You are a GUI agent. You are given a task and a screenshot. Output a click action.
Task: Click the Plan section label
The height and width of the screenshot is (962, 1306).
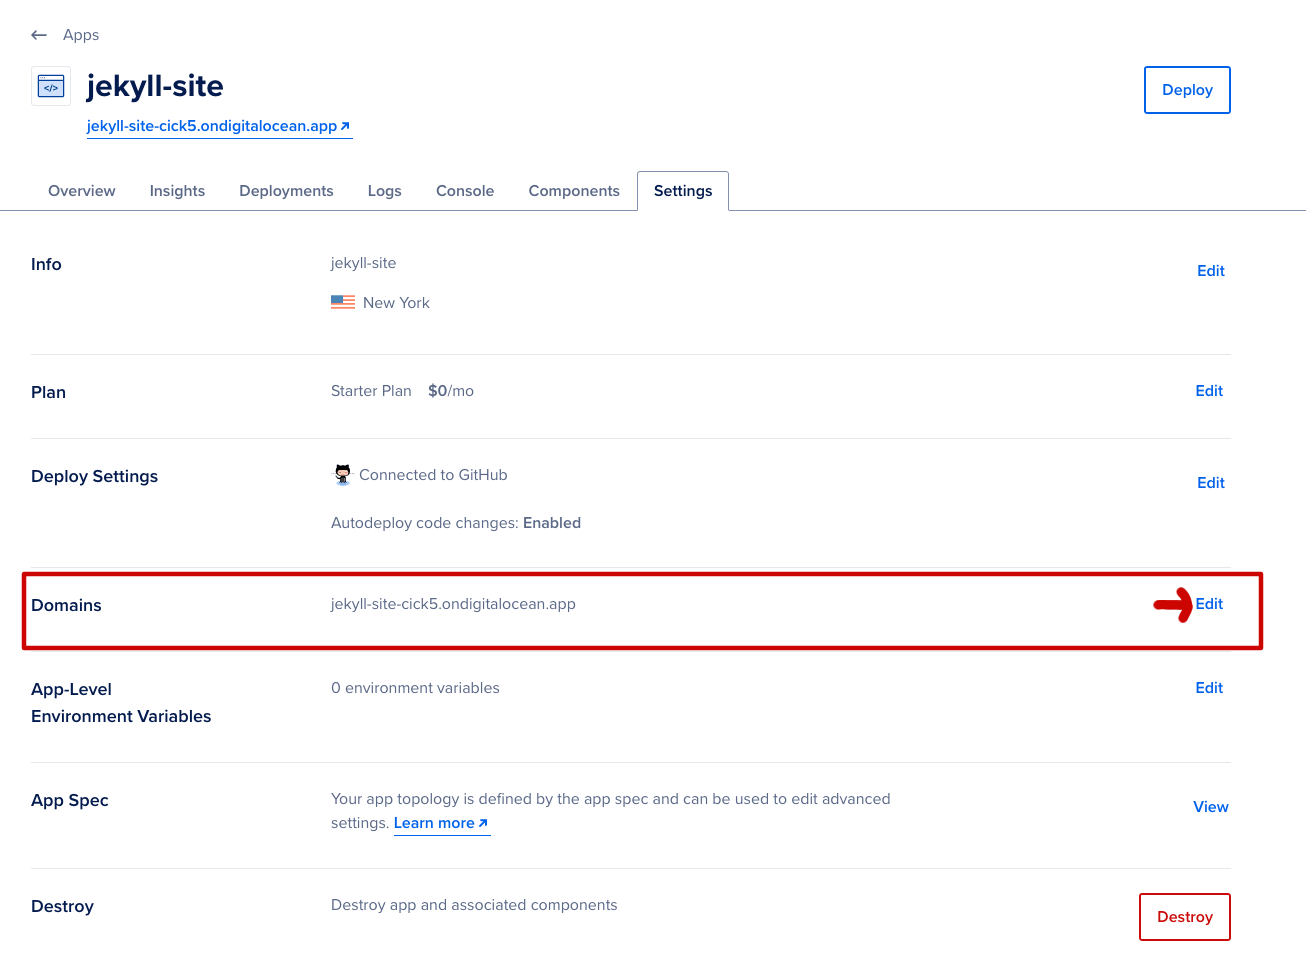pyautogui.click(x=48, y=392)
